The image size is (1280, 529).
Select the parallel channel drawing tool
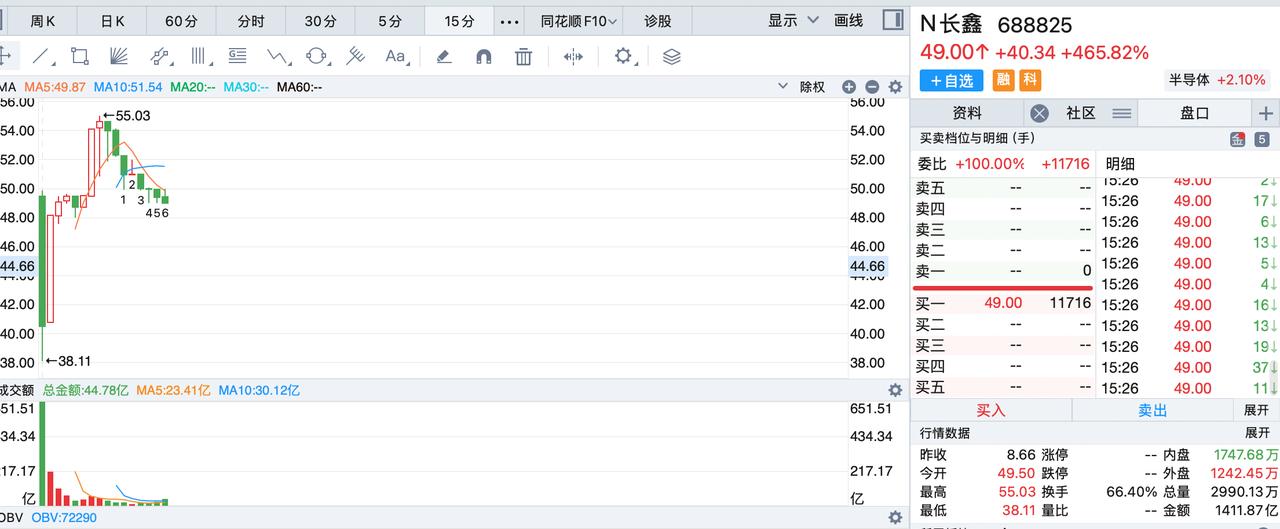point(160,56)
